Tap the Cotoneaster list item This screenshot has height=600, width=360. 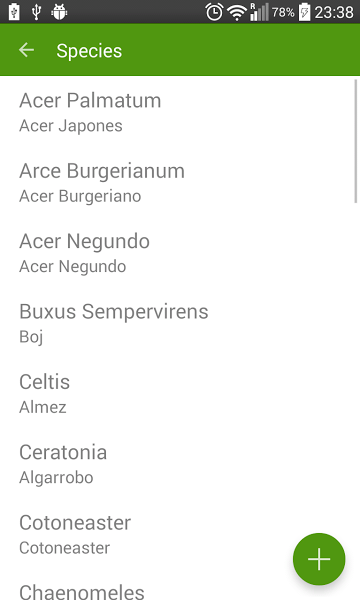[180, 534]
